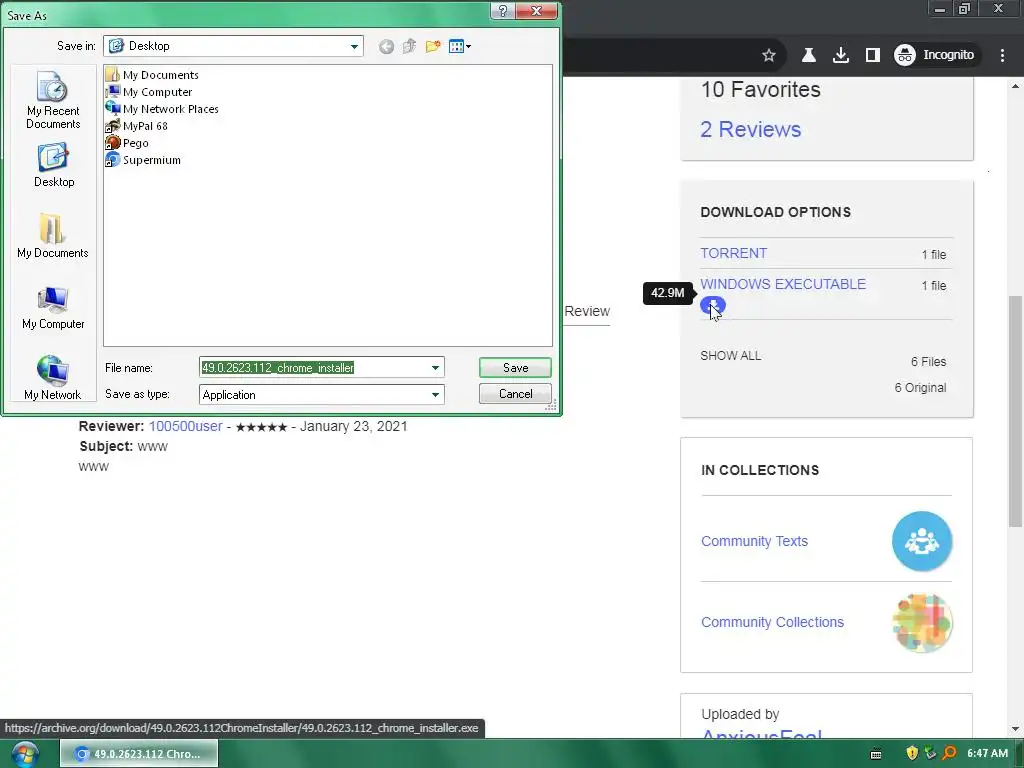This screenshot has height=768, width=1024.
Task: Click the Save button
Action: 515,368
